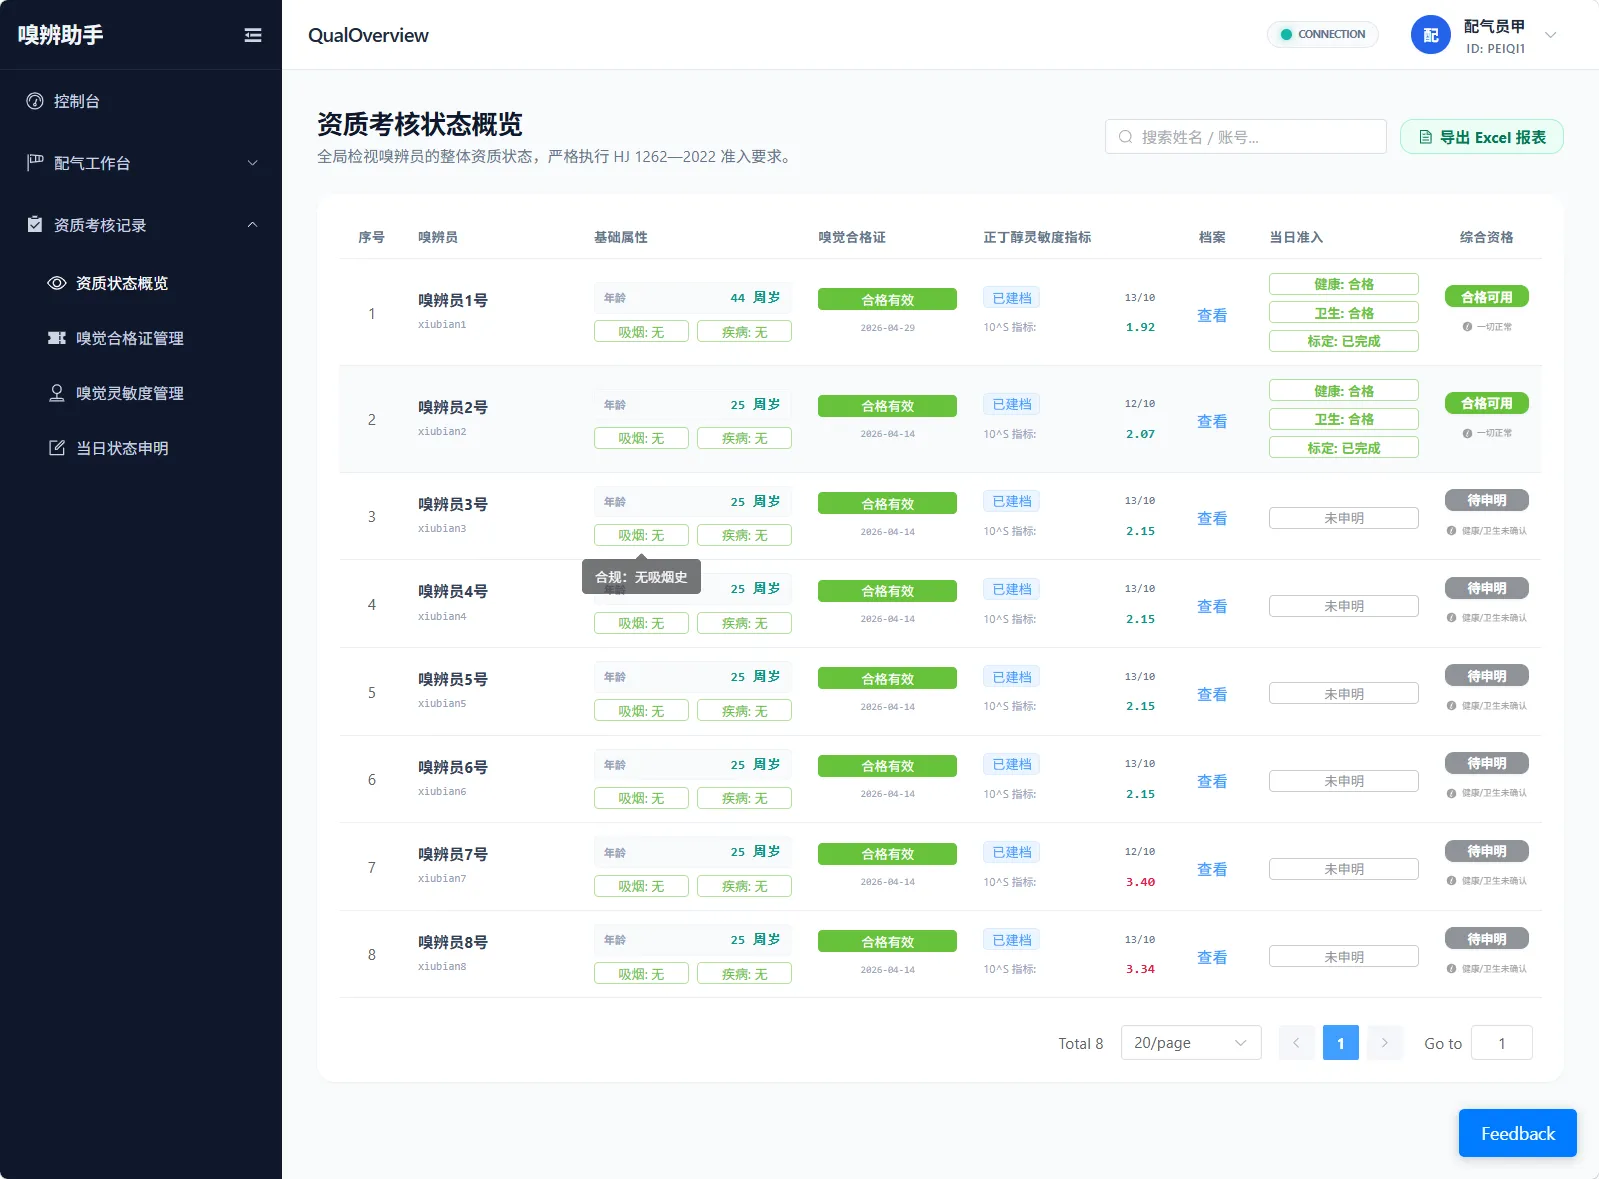Screen dimensions: 1599x1179
Task: Click 疾病: 无 tag for 嗅辨员5号
Action: pyautogui.click(x=745, y=711)
